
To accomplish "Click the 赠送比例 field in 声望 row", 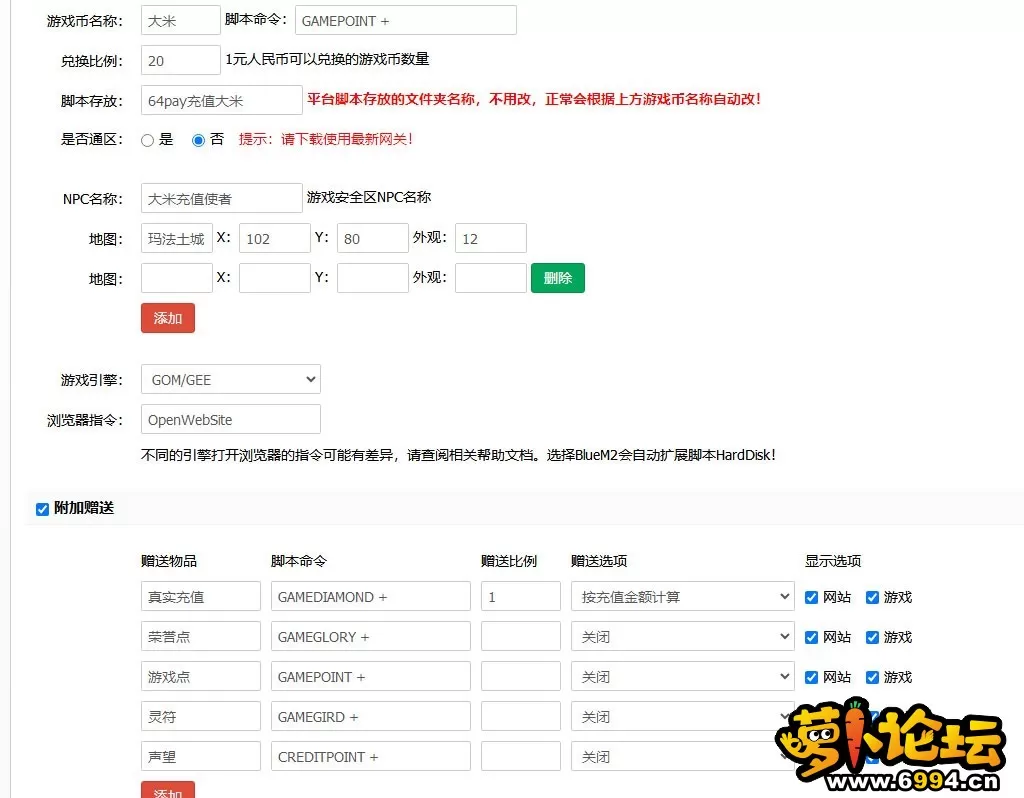I will [521, 756].
